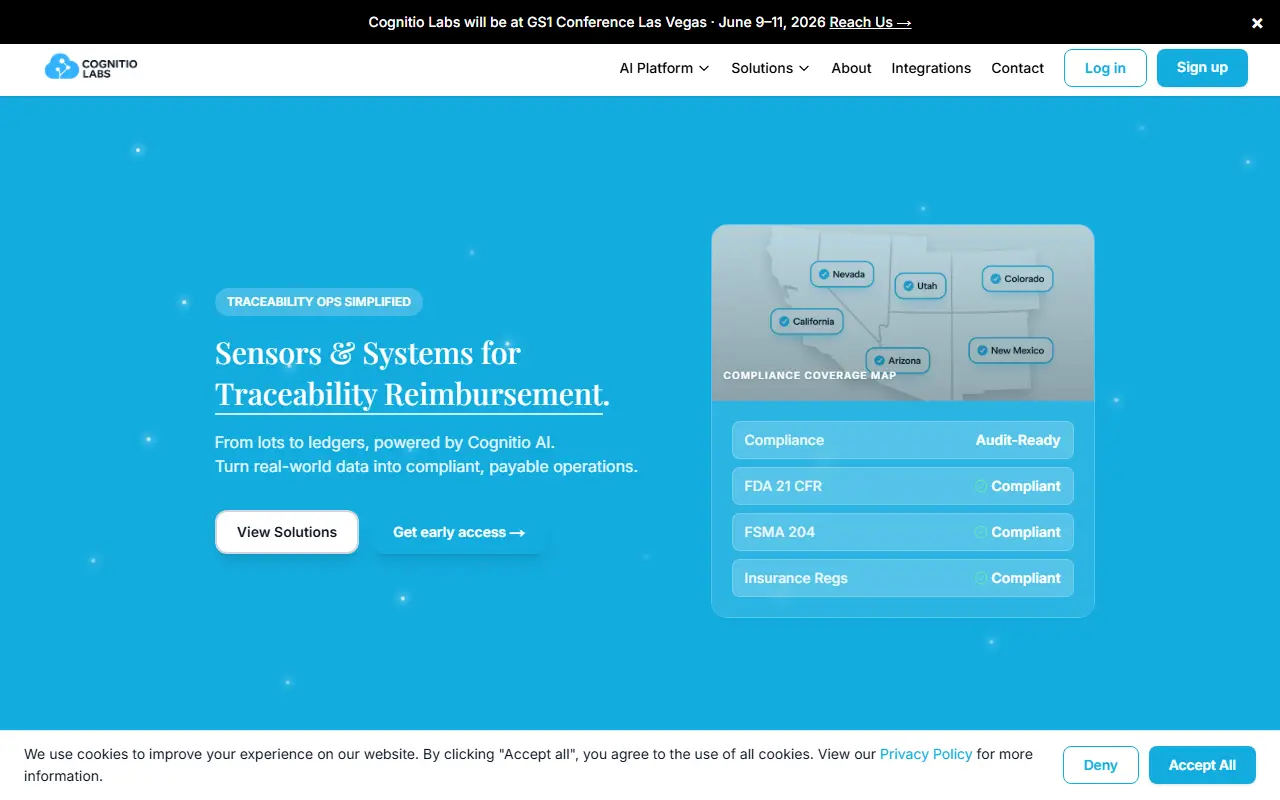The height and width of the screenshot is (800, 1280).
Task: Open the AI Platform dropdown menu
Action: [664, 68]
